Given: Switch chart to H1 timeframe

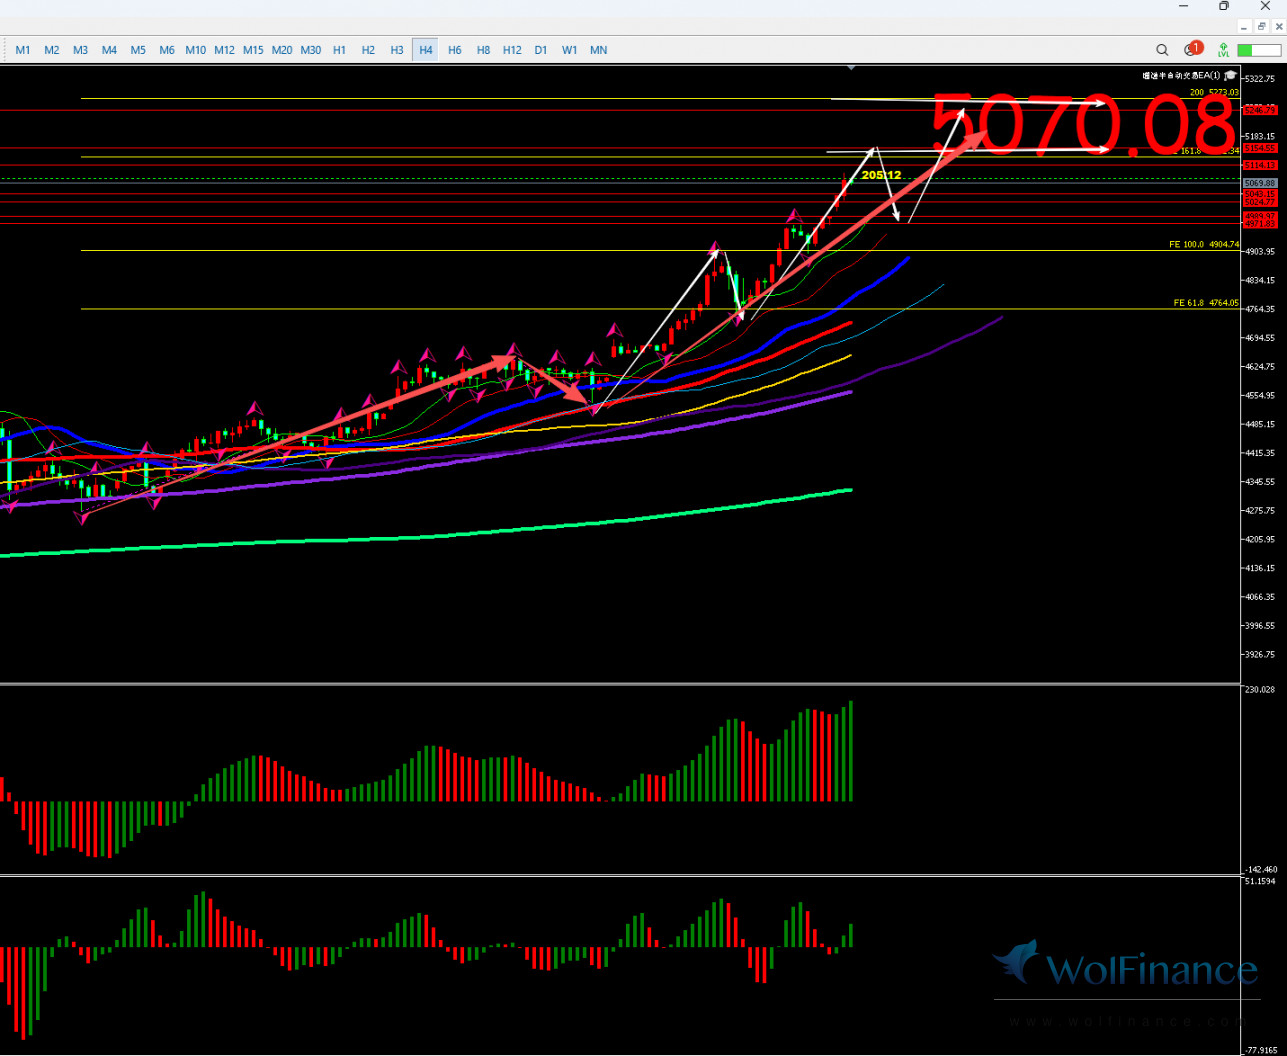Looking at the screenshot, I should (x=340, y=50).
